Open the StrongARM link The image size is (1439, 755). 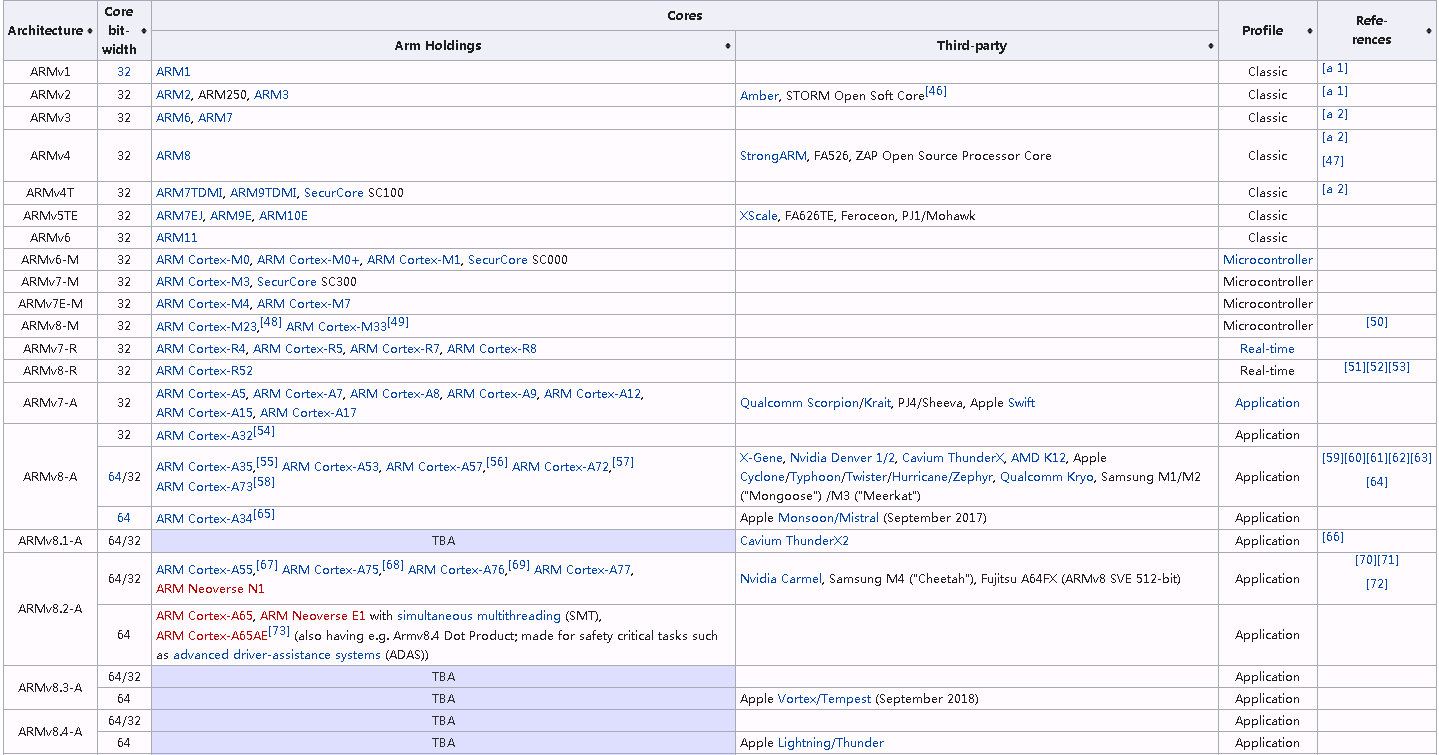(x=773, y=156)
